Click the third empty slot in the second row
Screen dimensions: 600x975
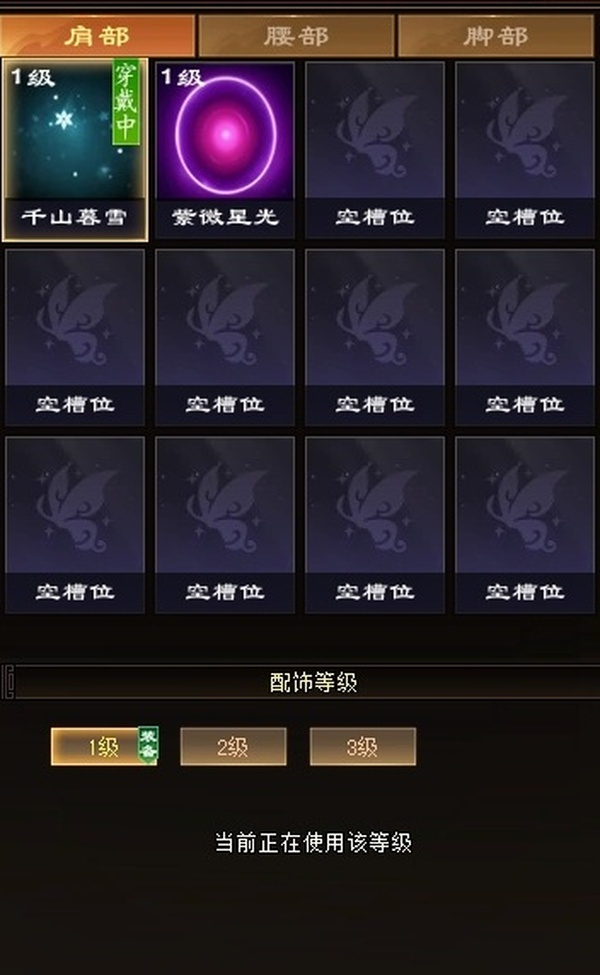point(375,338)
